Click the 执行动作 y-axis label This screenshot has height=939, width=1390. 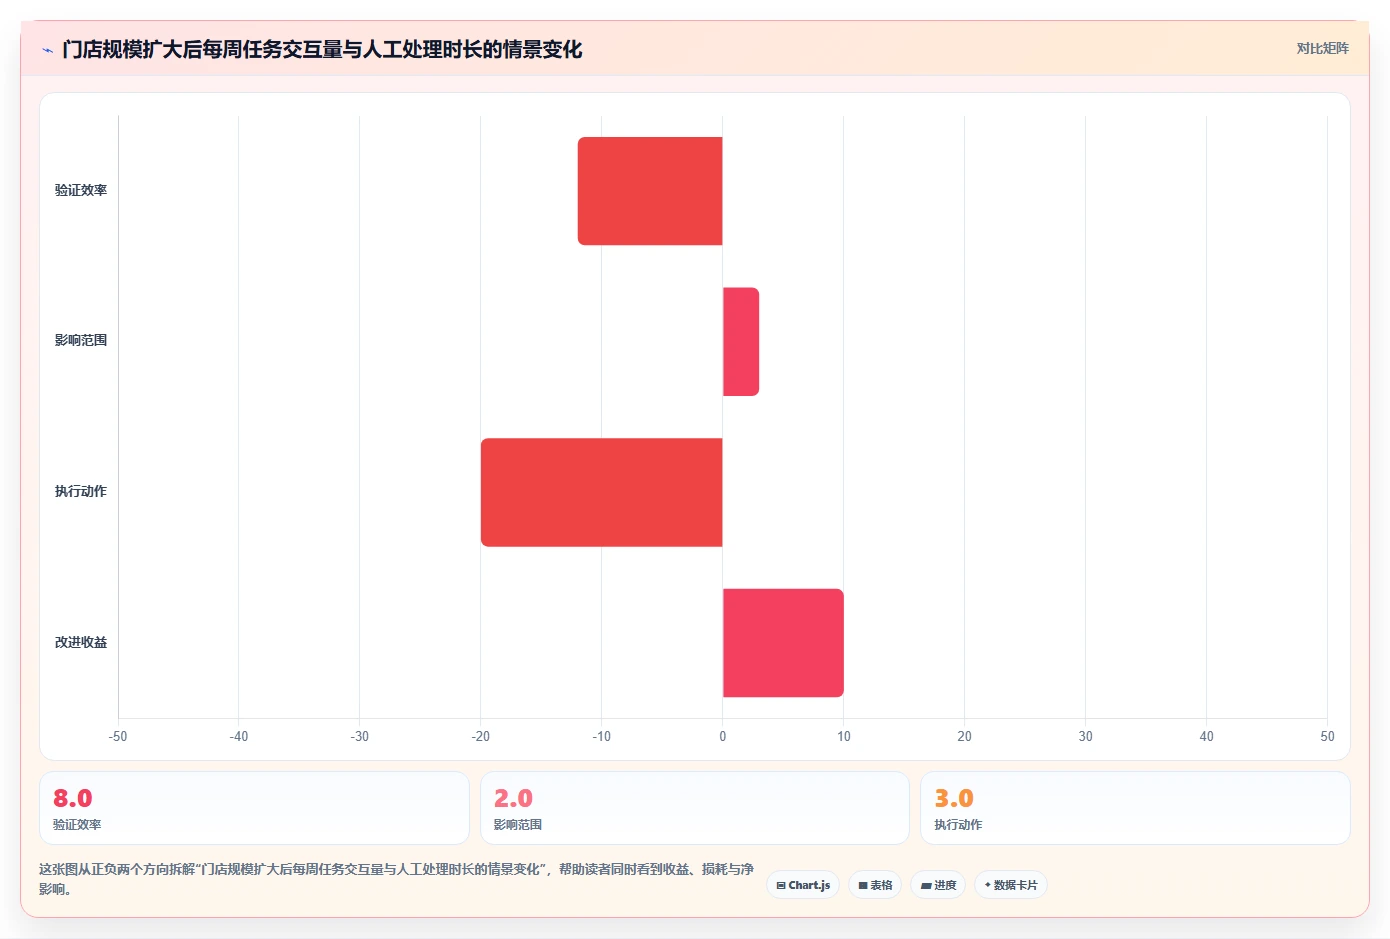[81, 491]
